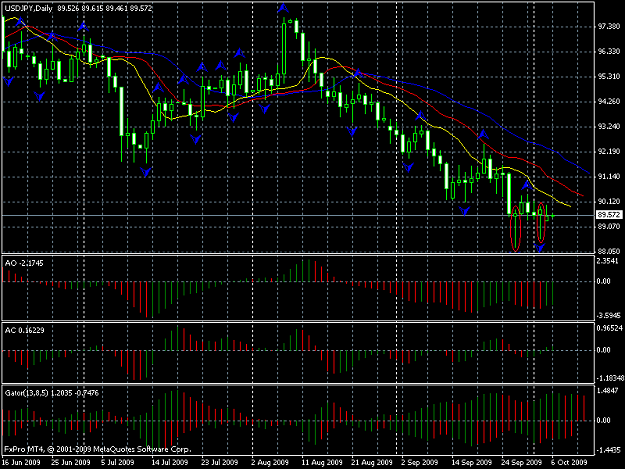Click the 0.00 level on the Gator scale
The height and width of the screenshot is (469, 625).
604,420
